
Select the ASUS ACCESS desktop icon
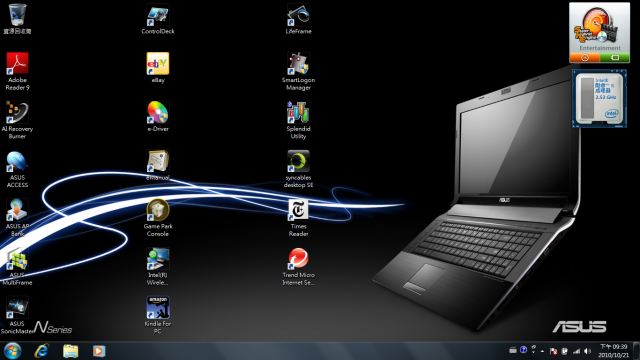click(x=17, y=169)
